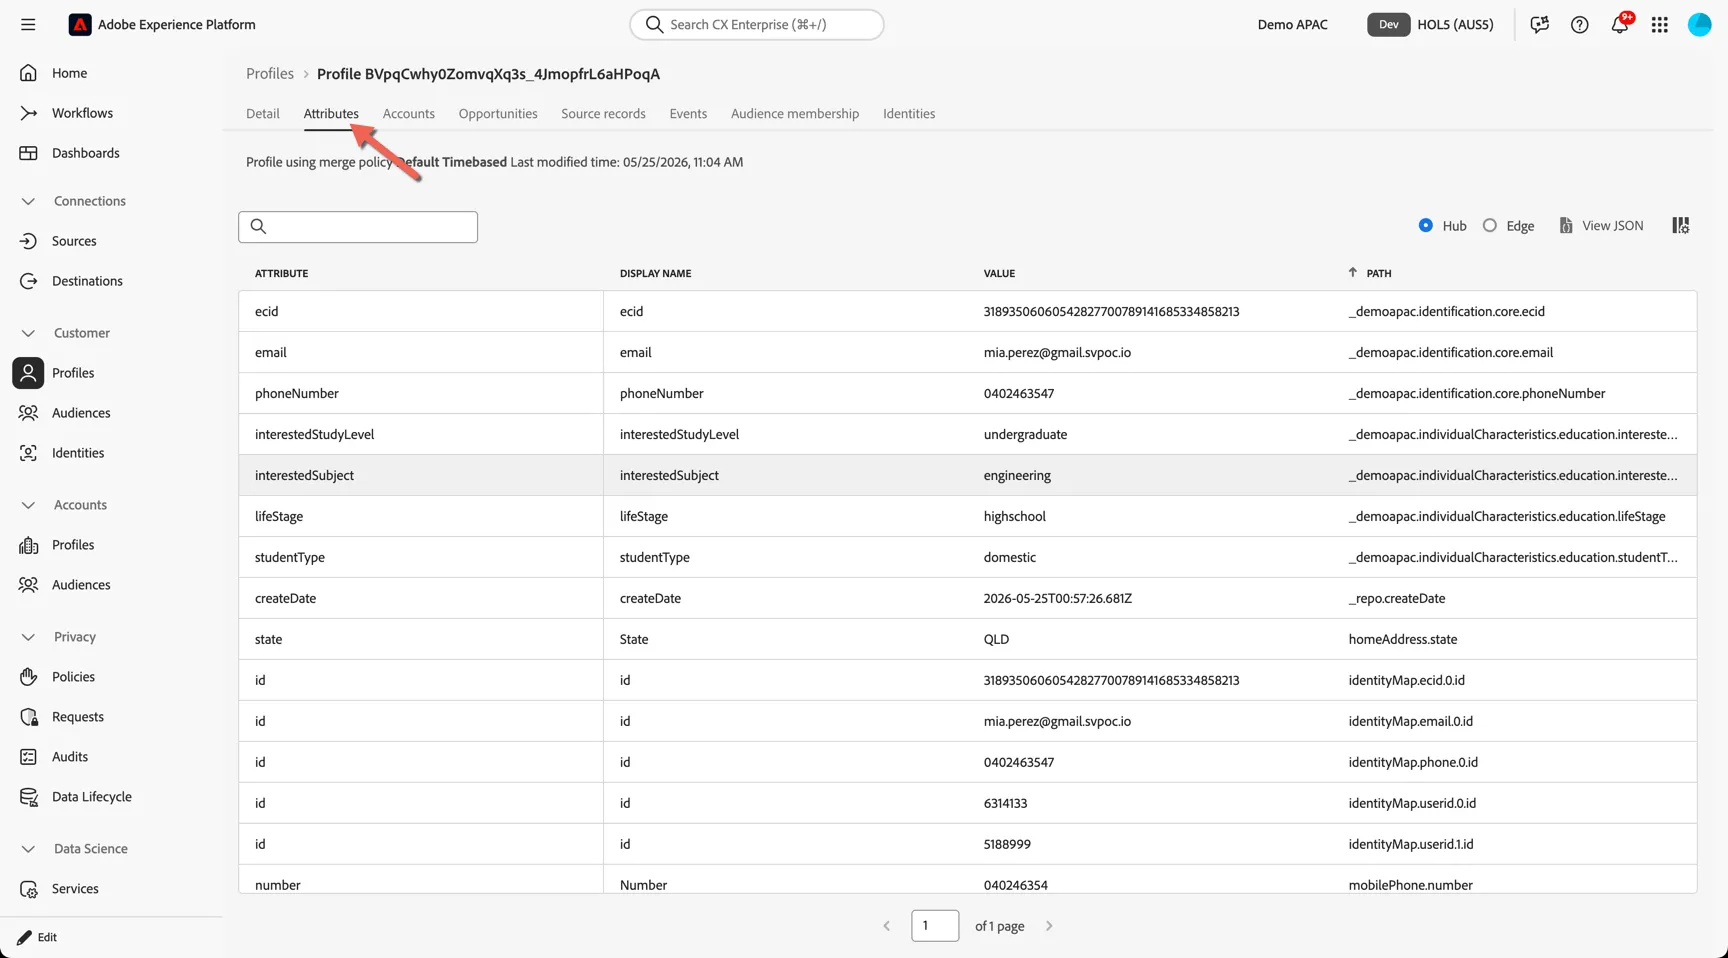Switch to the Events tab
This screenshot has width=1728, height=958.
pos(688,114)
